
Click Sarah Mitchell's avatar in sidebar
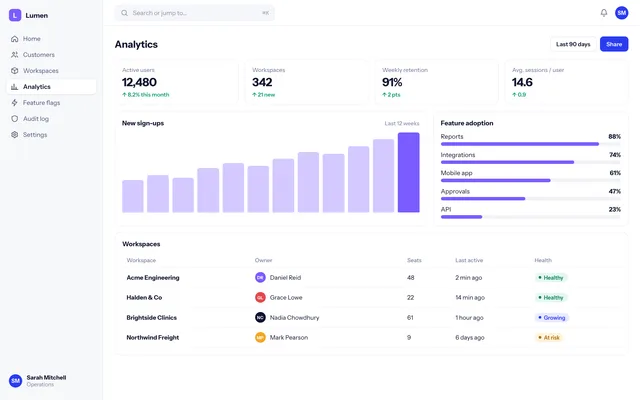tap(16, 381)
